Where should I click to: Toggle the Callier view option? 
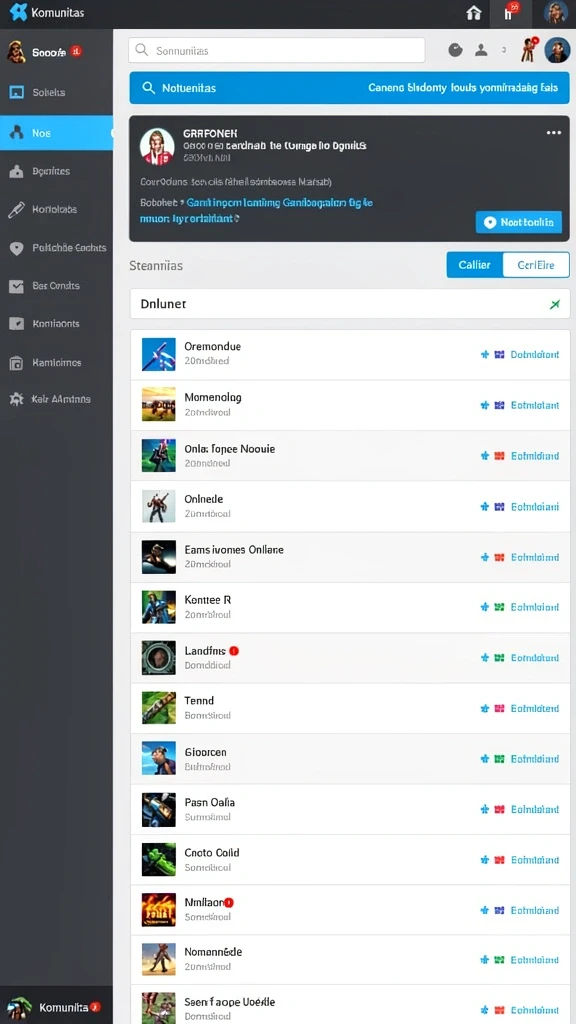pyautogui.click(x=475, y=265)
